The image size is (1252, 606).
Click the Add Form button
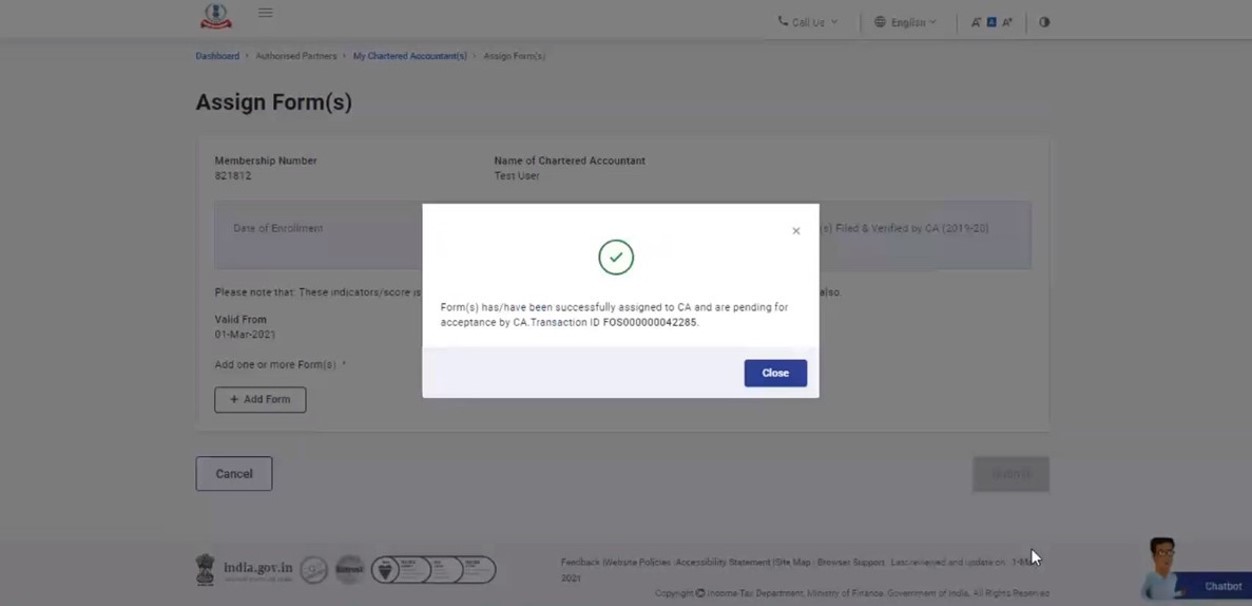coord(260,399)
